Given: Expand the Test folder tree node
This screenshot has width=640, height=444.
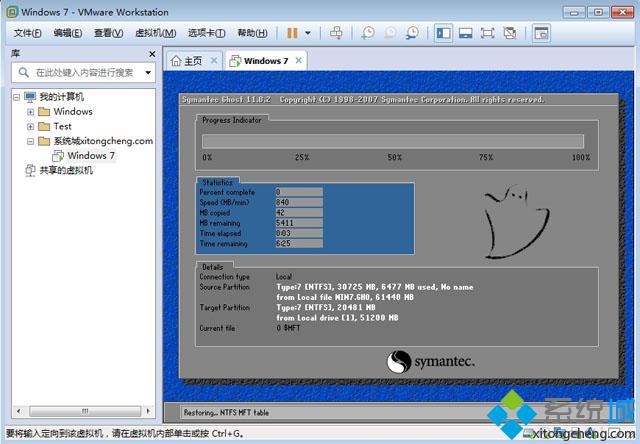Looking at the screenshot, I should pyautogui.click(x=30, y=127).
